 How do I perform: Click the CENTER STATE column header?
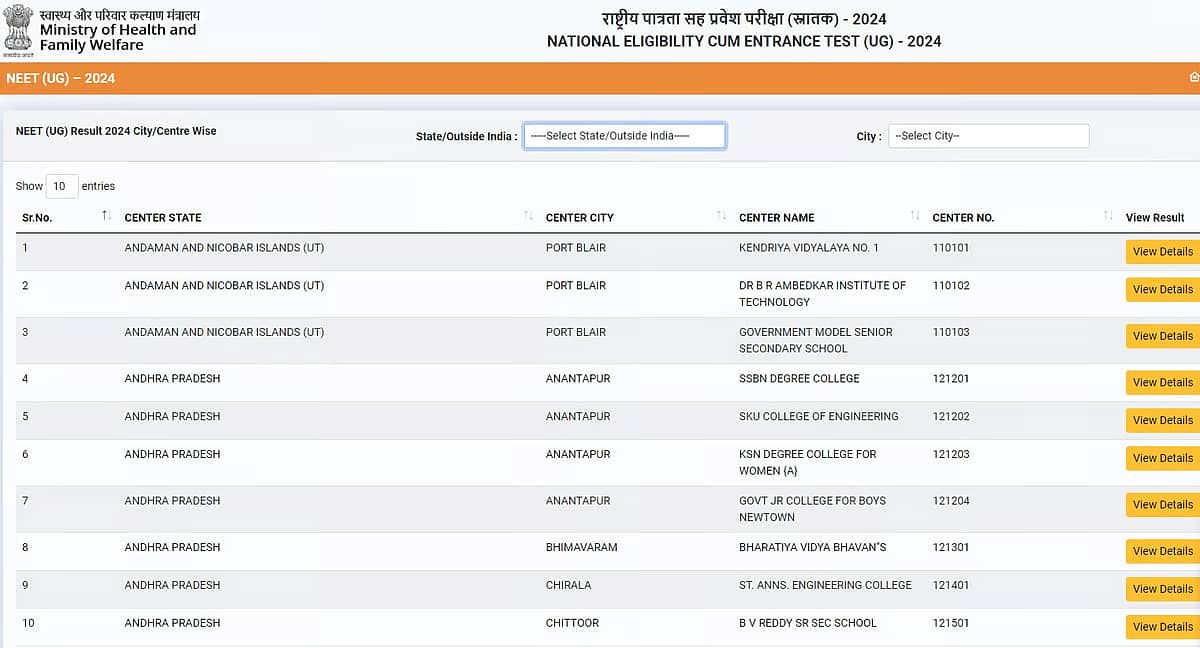[163, 217]
